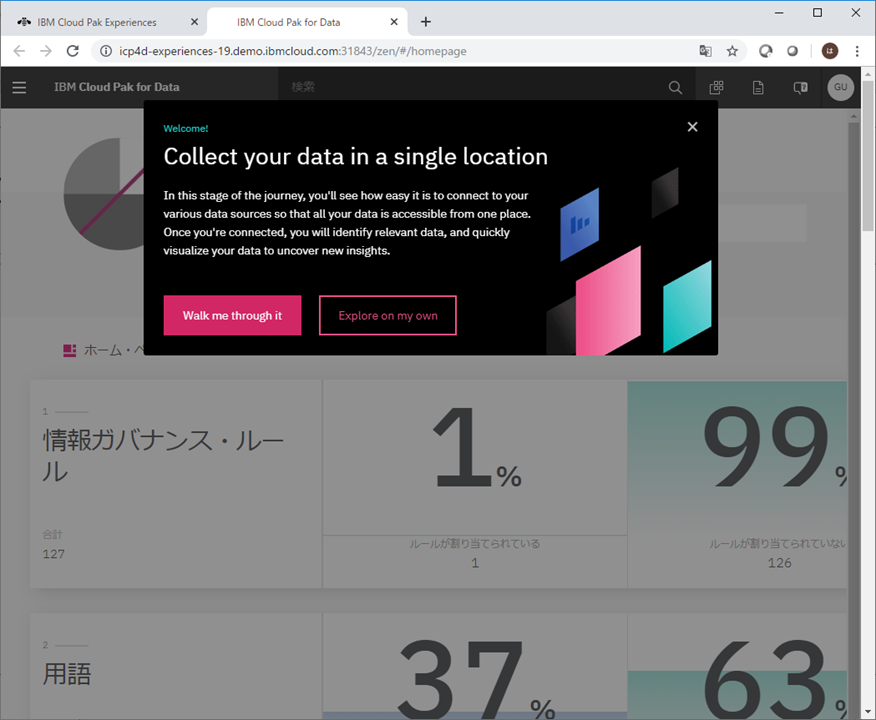Image resolution: width=876 pixels, height=720 pixels.
Task: Click the Google Translate icon in address bar
Action: pyautogui.click(x=705, y=51)
